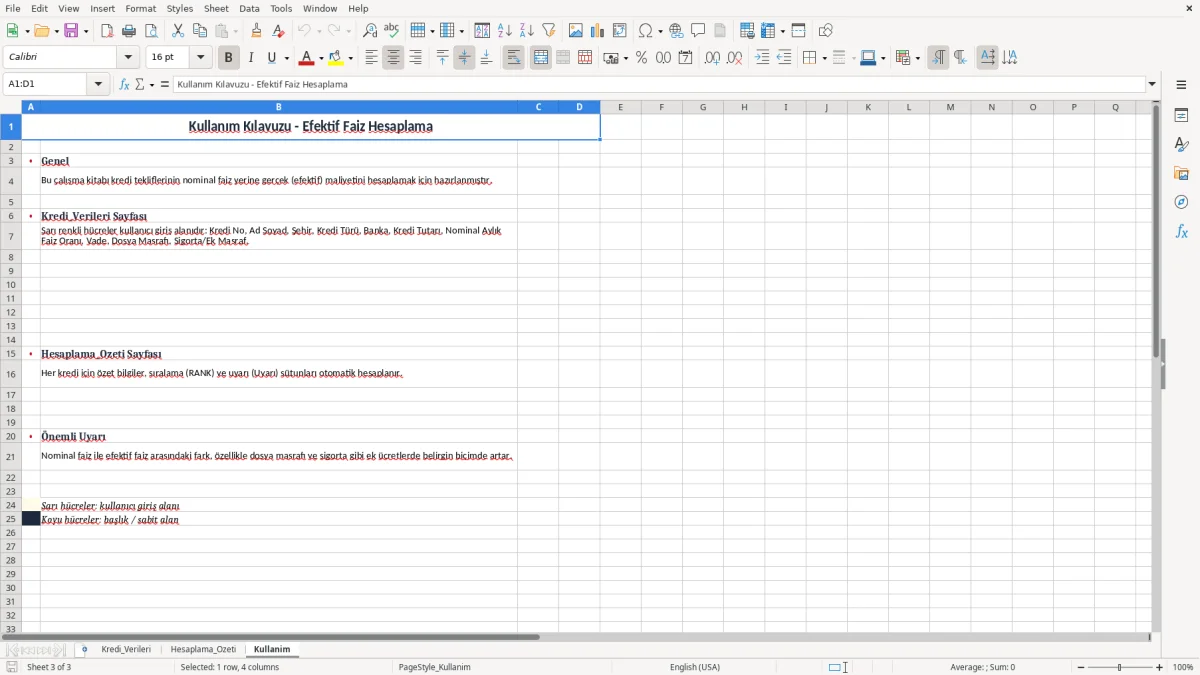Screen dimensions: 1200x675
Task: Expand the Name Box dropdown
Action: [x=99, y=84]
